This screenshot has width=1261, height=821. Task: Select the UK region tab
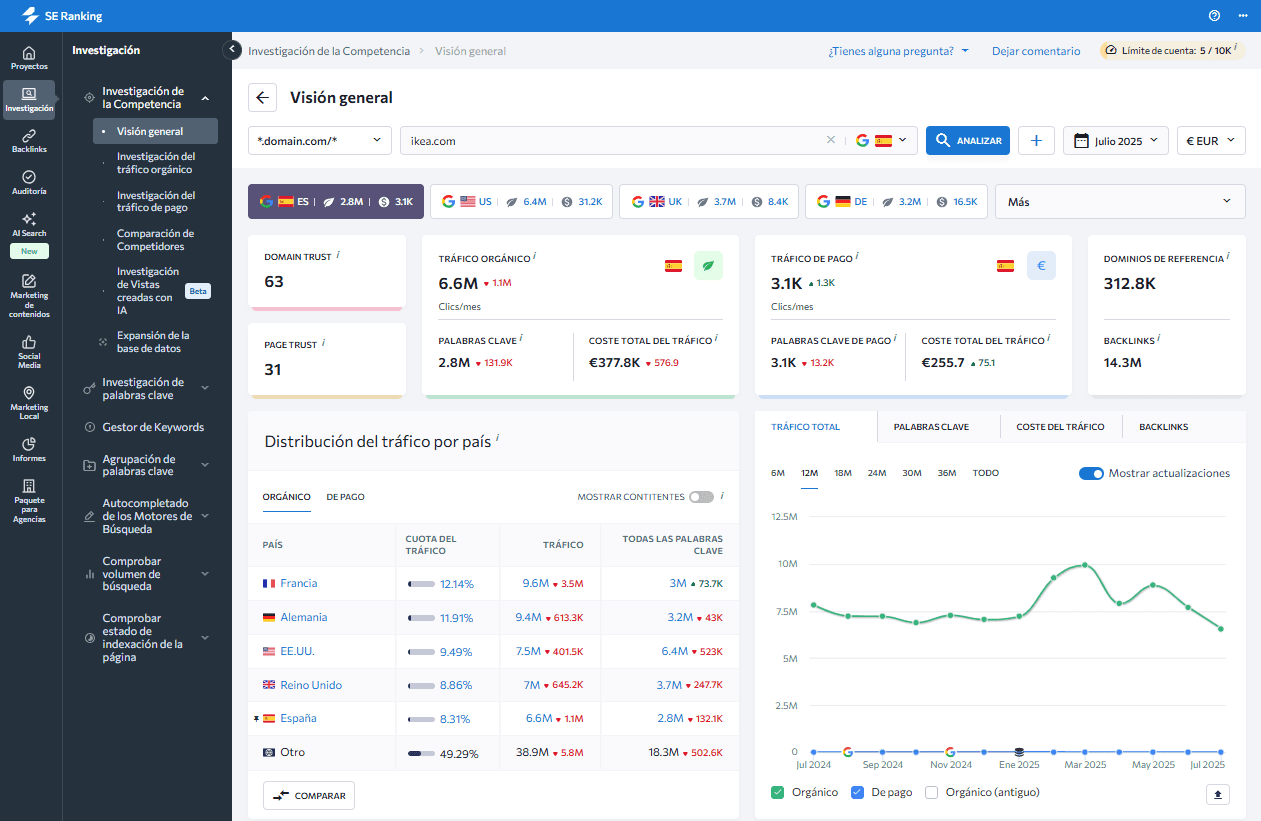point(708,201)
